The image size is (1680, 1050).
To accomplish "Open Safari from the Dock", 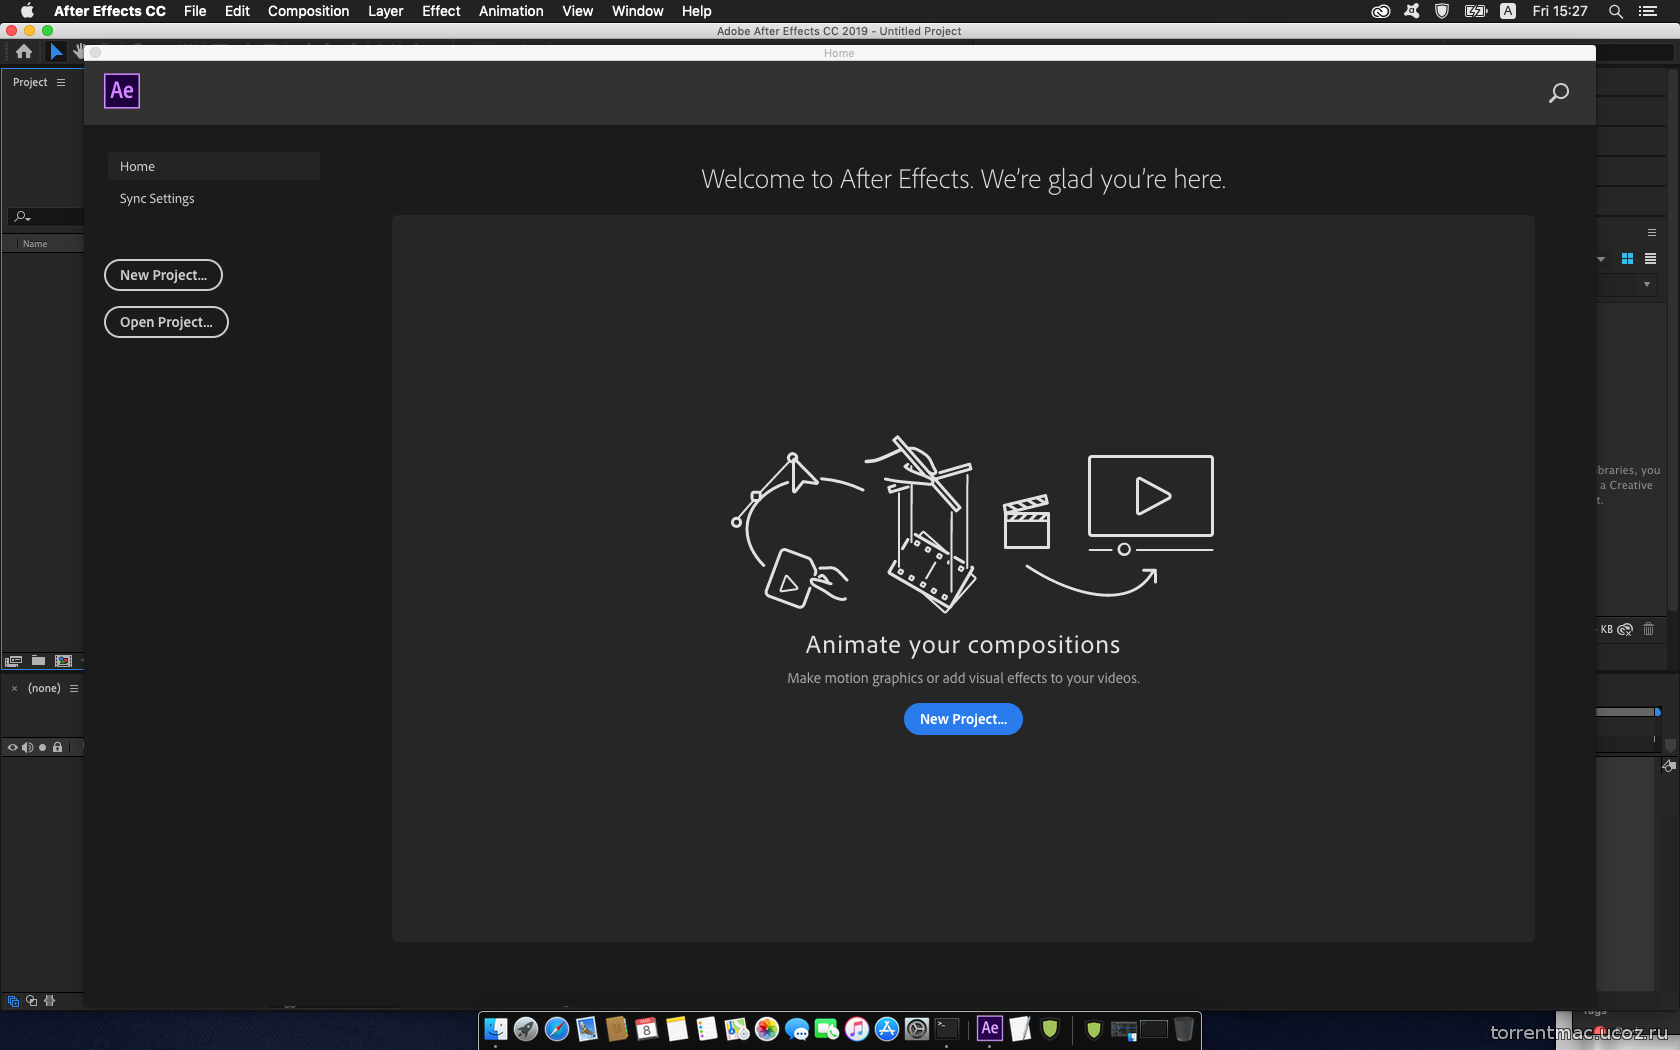I will [x=557, y=1028].
